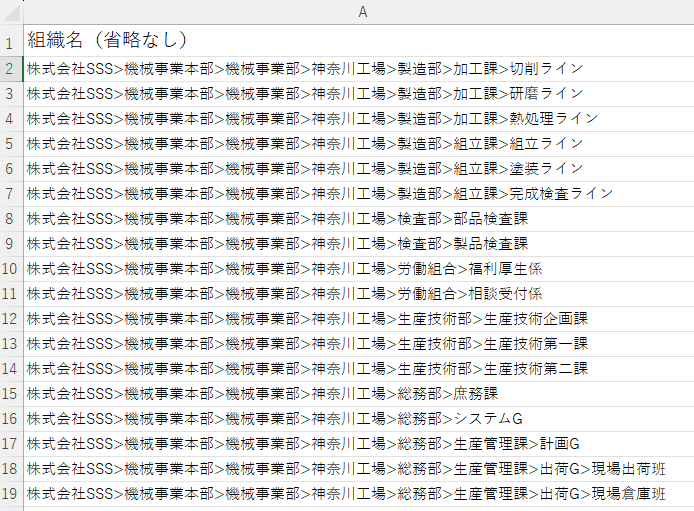Select row 11 header
The height and width of the screenshot is (511, 694).
[x=11, y=294]
